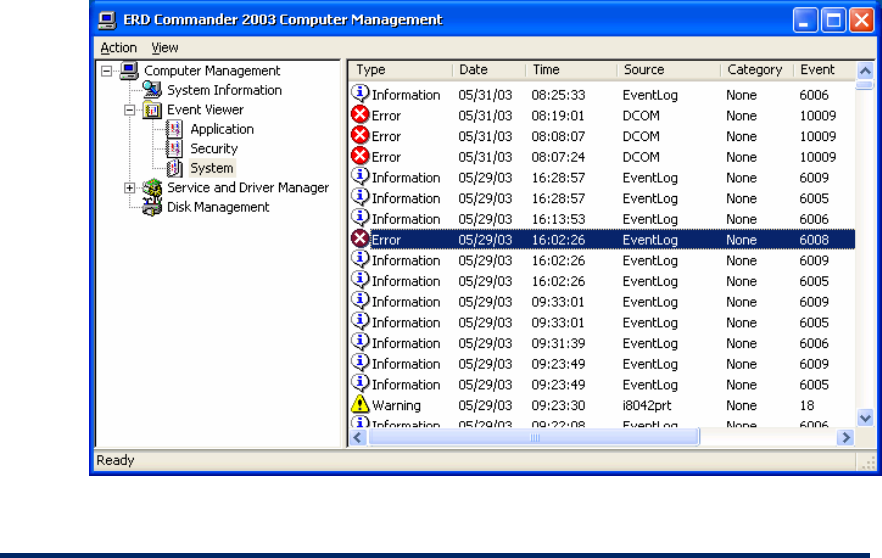This screenshot has width=882, height=558.
Task: Click the selected error icon at 16:02:26
Action: 360,239
